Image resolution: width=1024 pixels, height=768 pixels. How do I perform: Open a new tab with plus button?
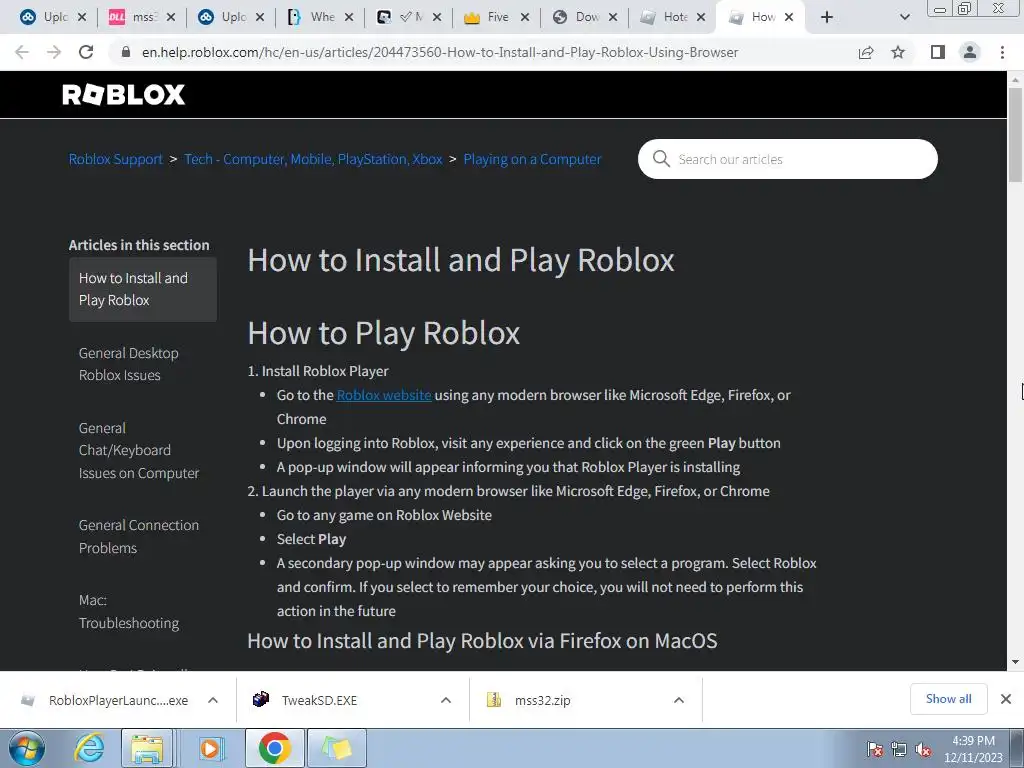(x=827, y=17)
